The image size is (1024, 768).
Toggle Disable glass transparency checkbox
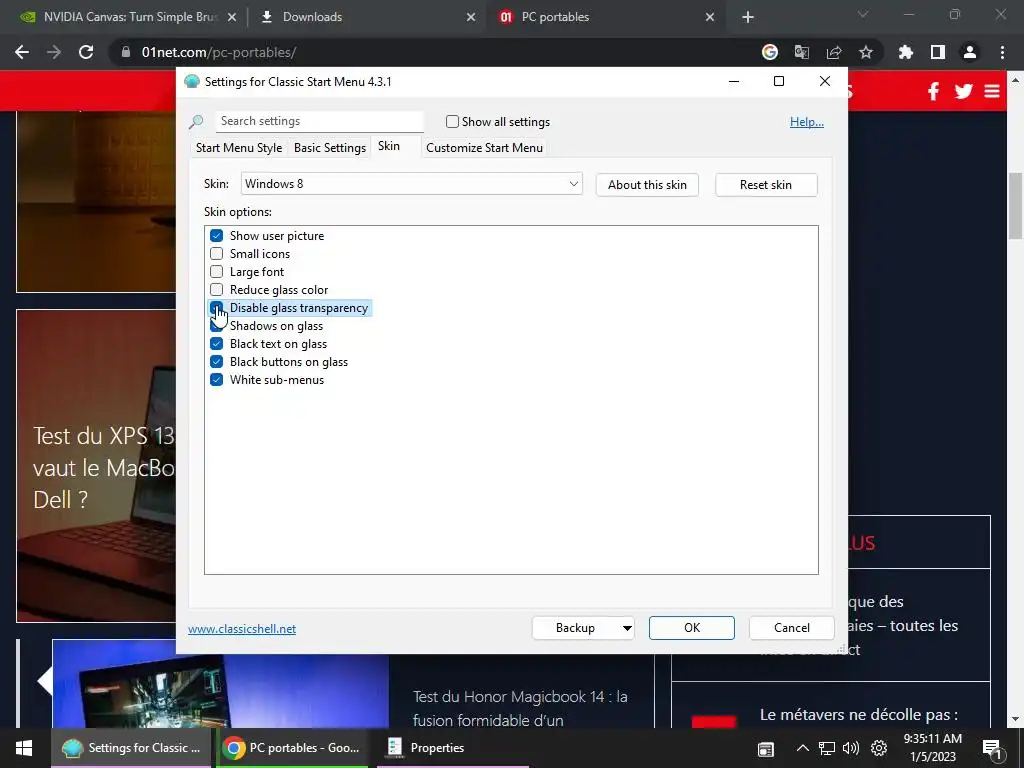pyautogui.click(x=216, y=308)
